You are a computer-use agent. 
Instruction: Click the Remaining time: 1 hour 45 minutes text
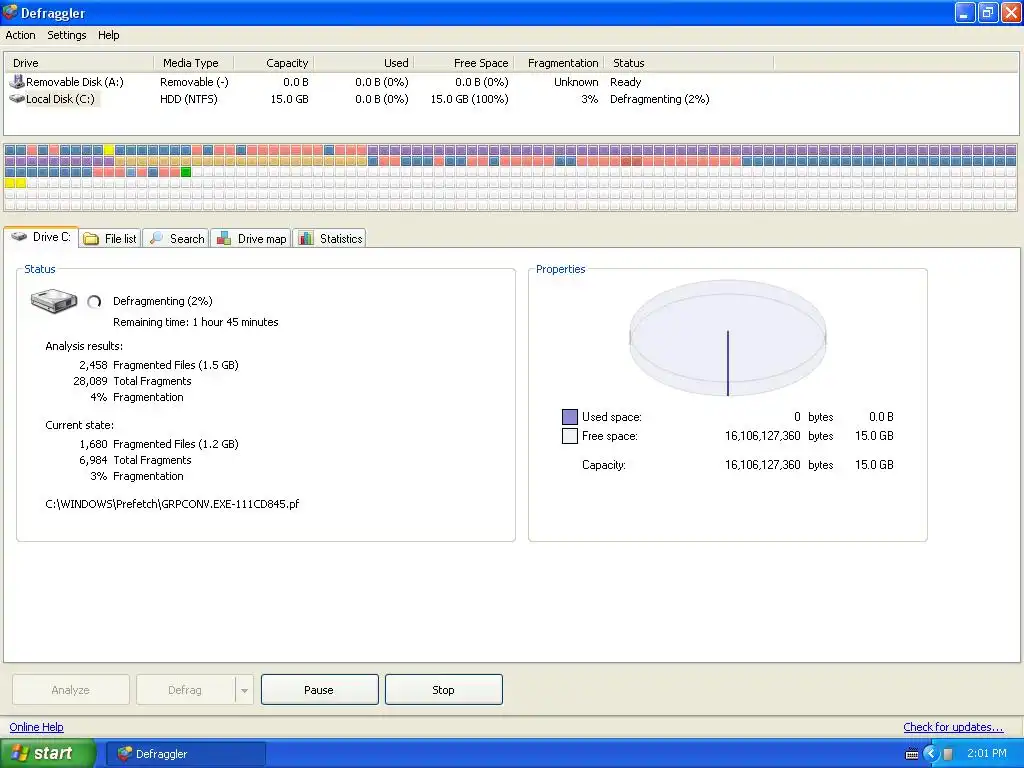(196, 322)
